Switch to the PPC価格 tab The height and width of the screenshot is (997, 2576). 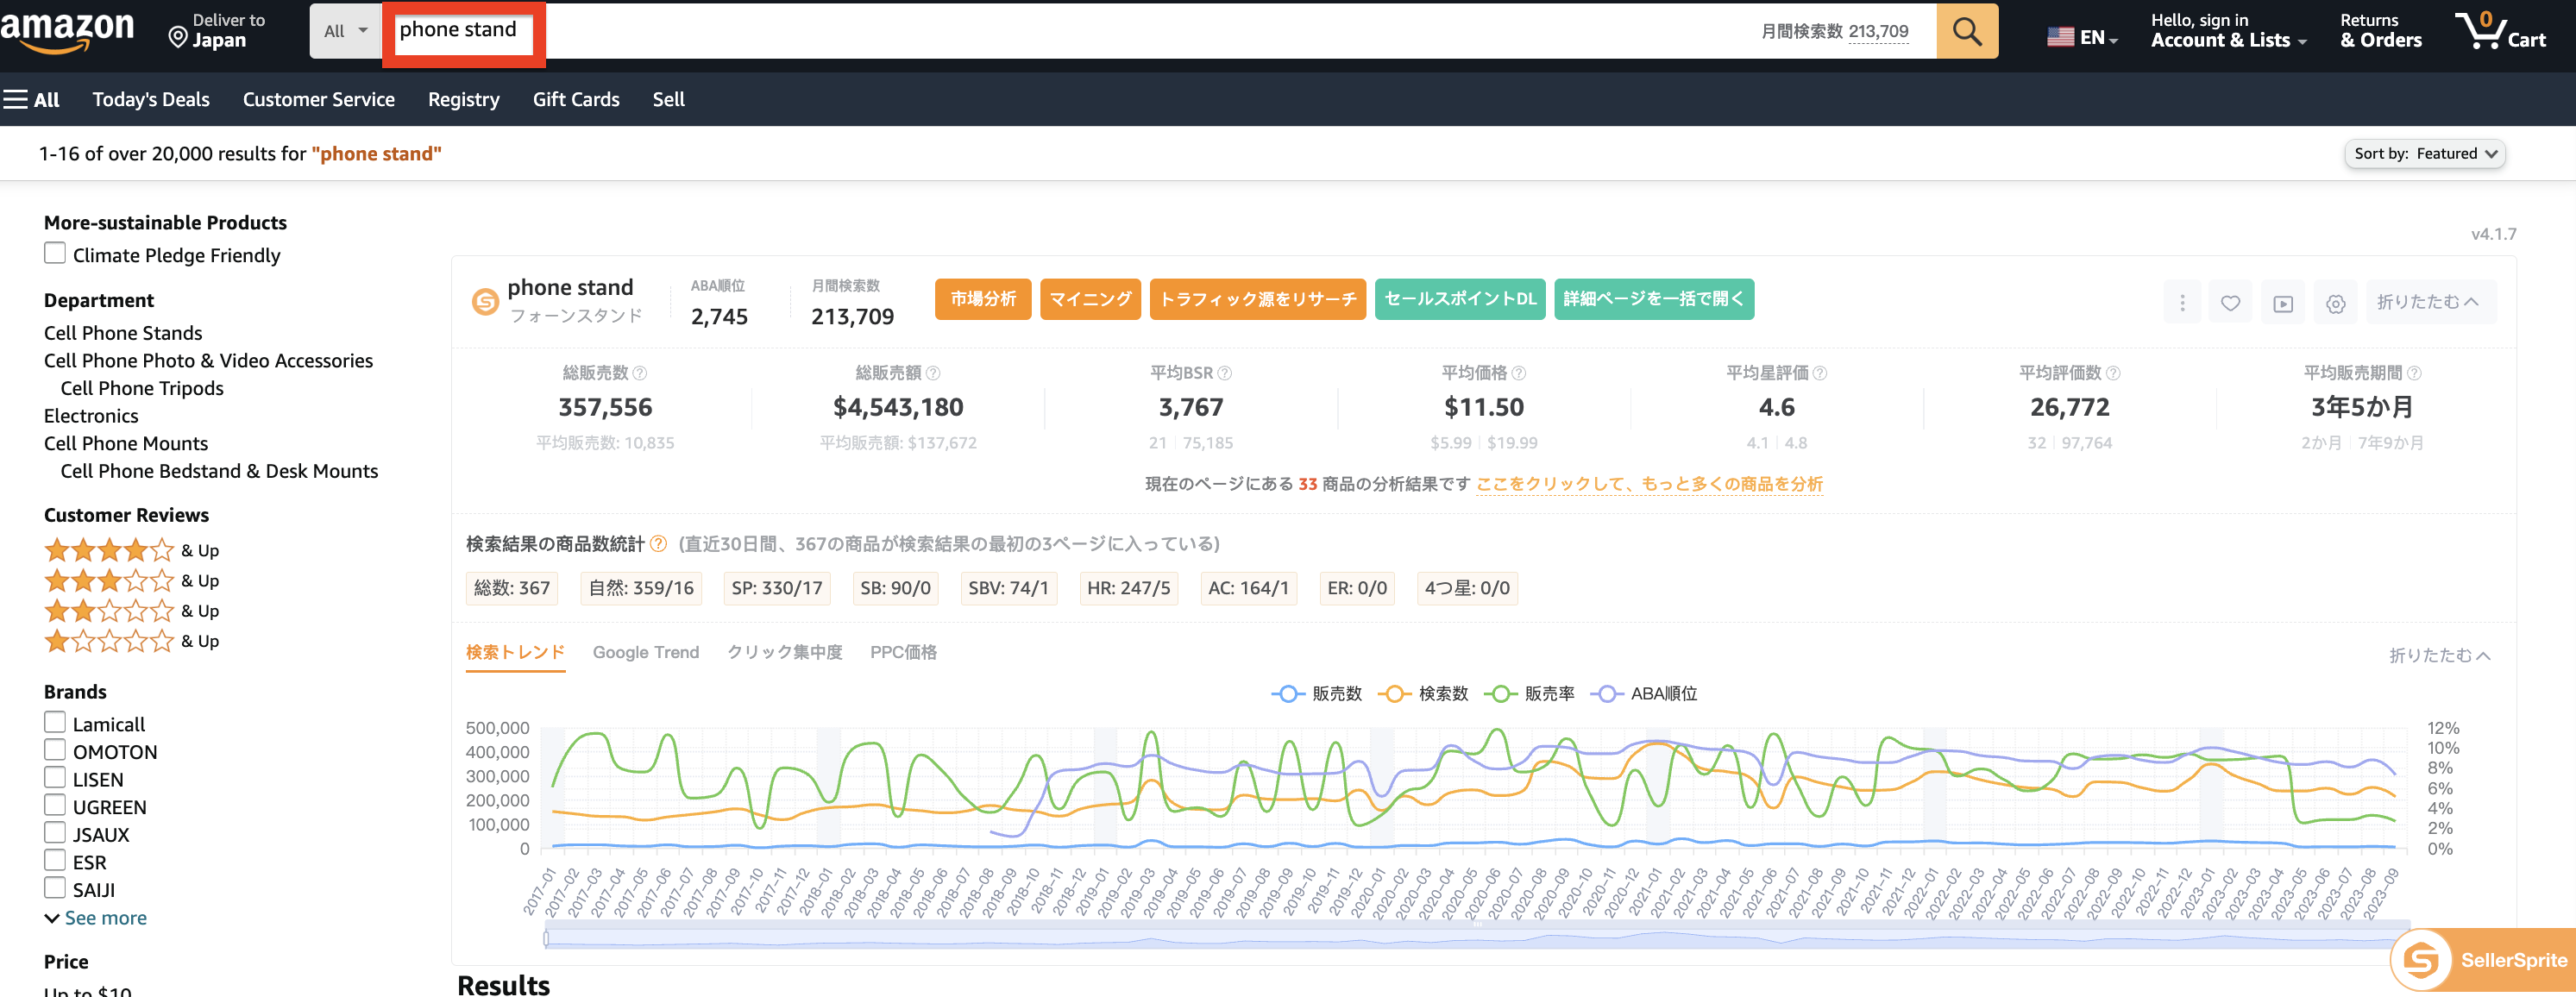903,652
